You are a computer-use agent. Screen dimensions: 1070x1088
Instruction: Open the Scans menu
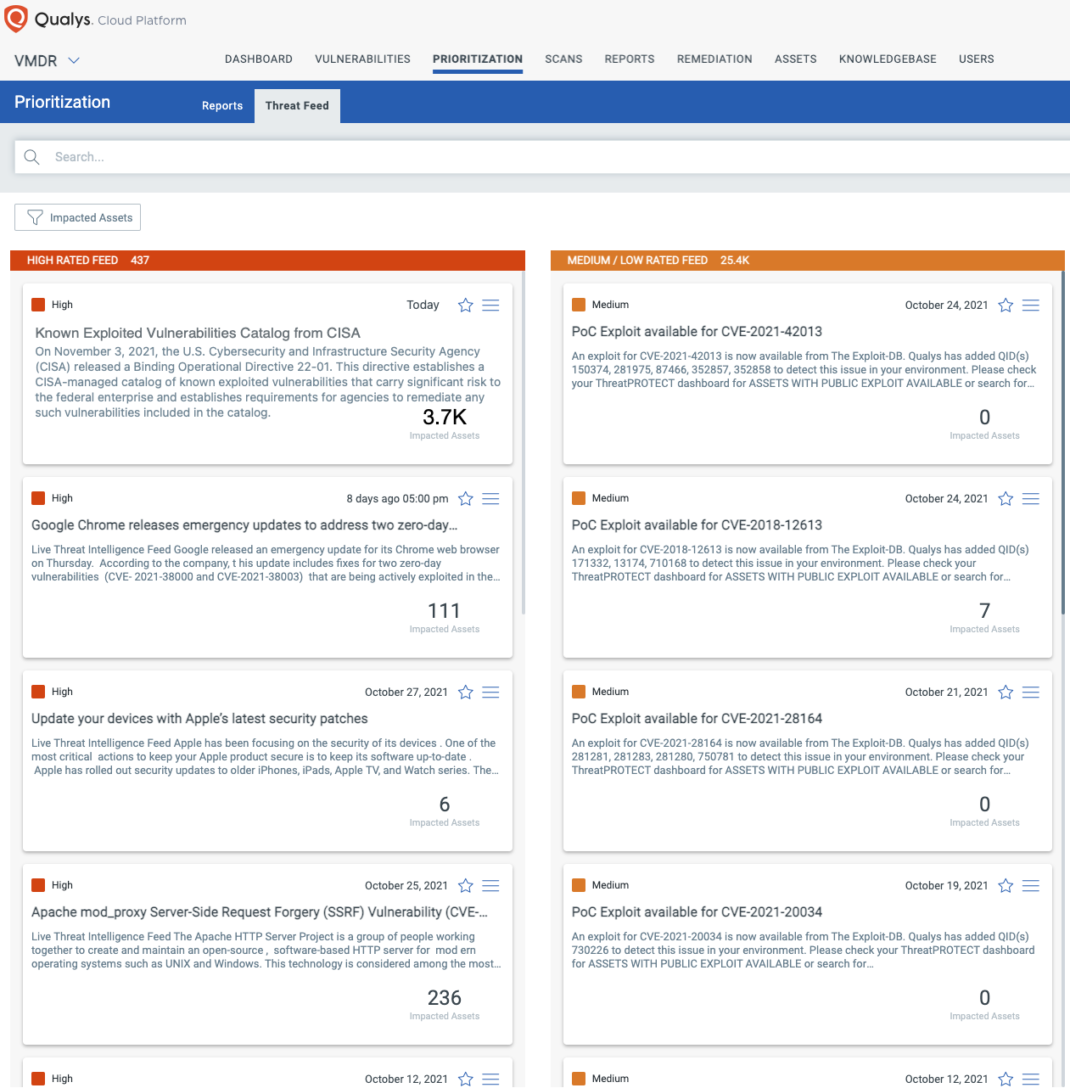pyautogui.click(x=563, y=59)
